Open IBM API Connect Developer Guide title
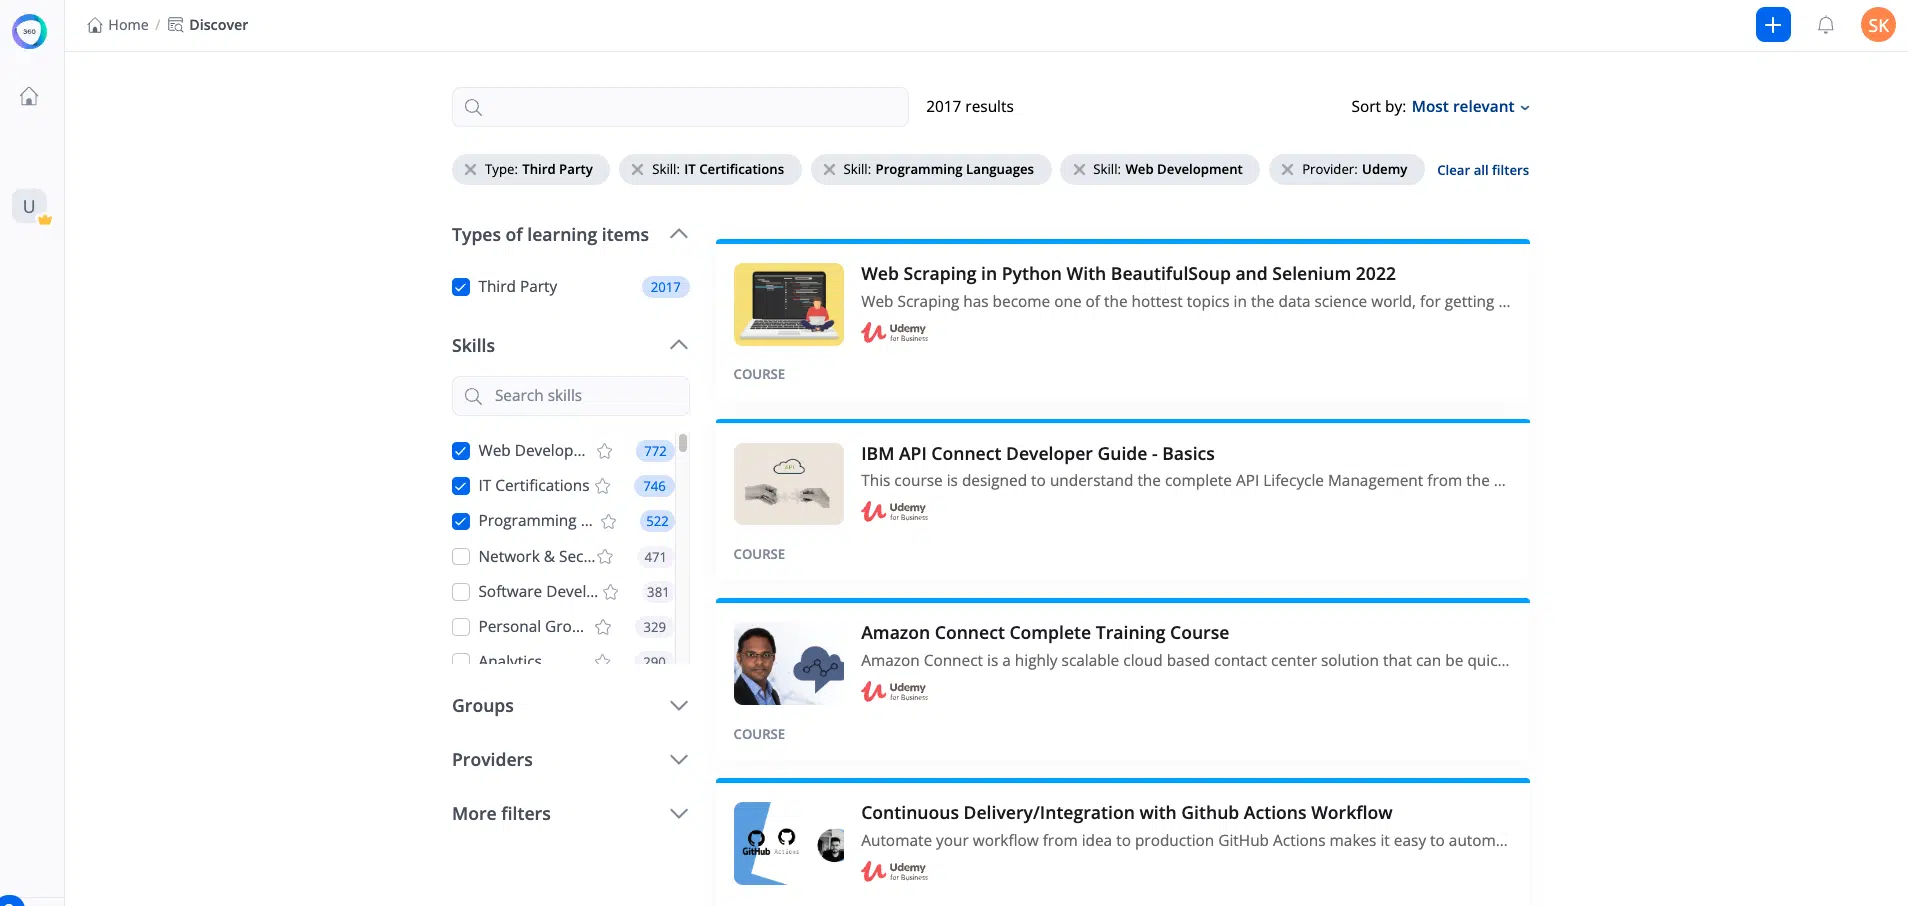The image size is (1908, 906). tap(1038, 454)
